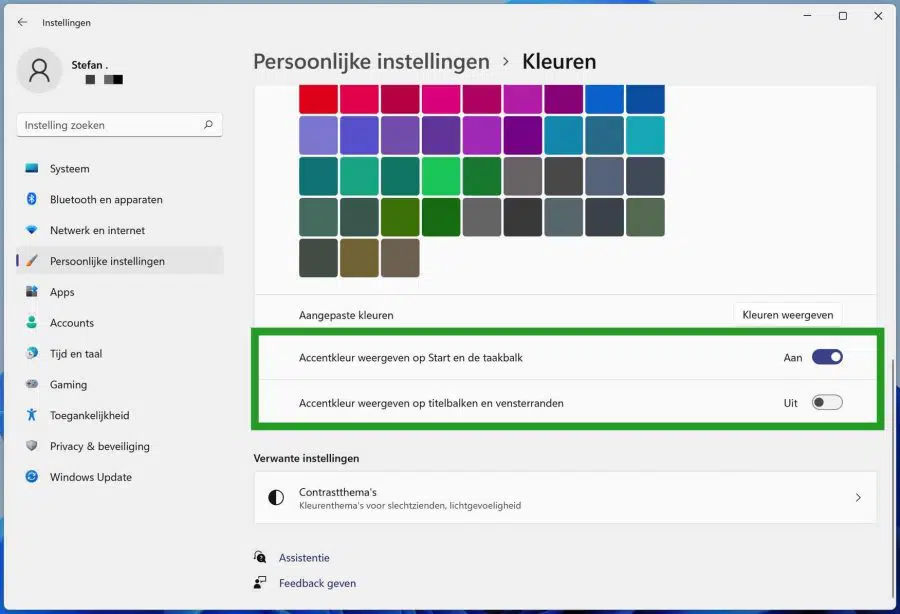Click the Netwerk en internet wifi icon
The width and height of the screenshot is (900, 614).
[32, 230]
